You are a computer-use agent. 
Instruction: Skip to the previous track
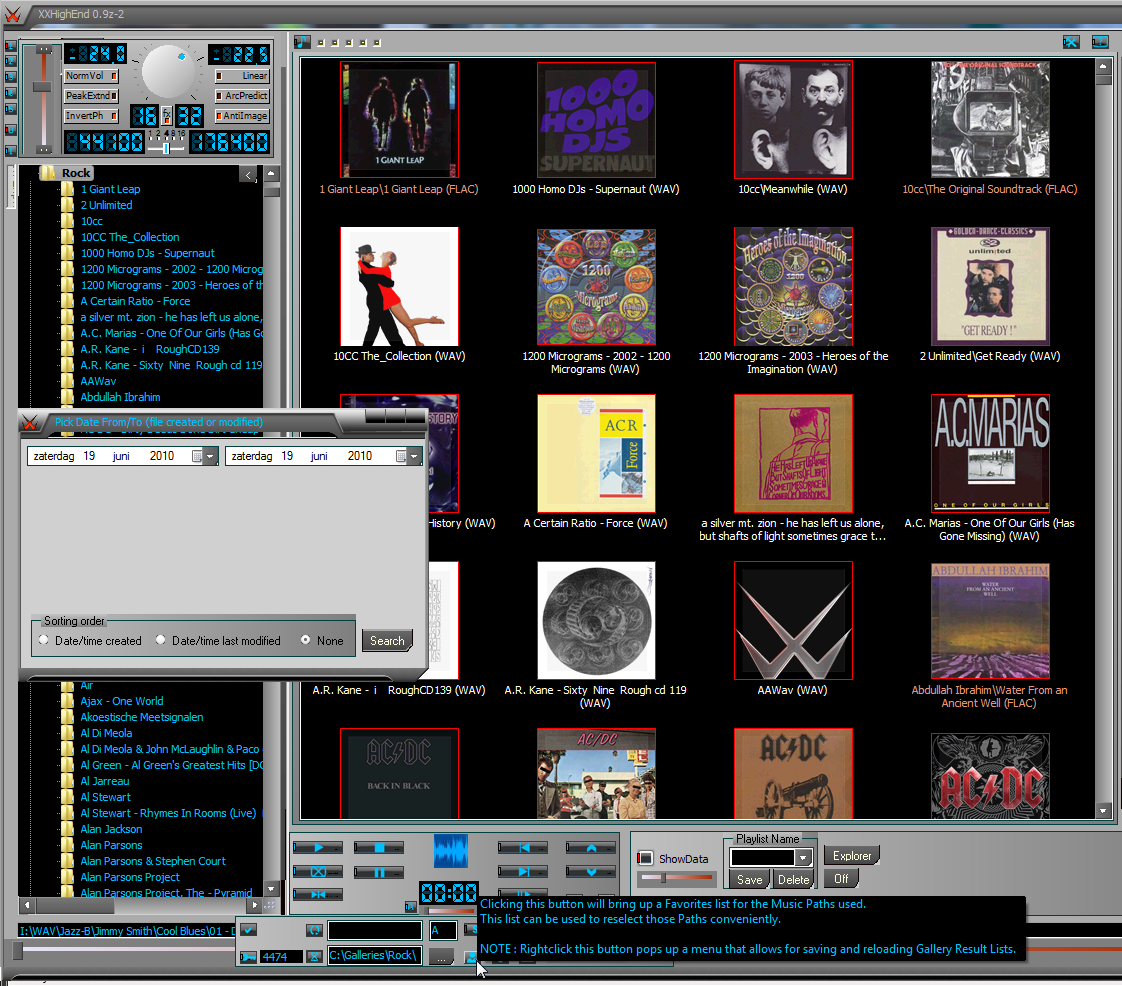point(523,848)
